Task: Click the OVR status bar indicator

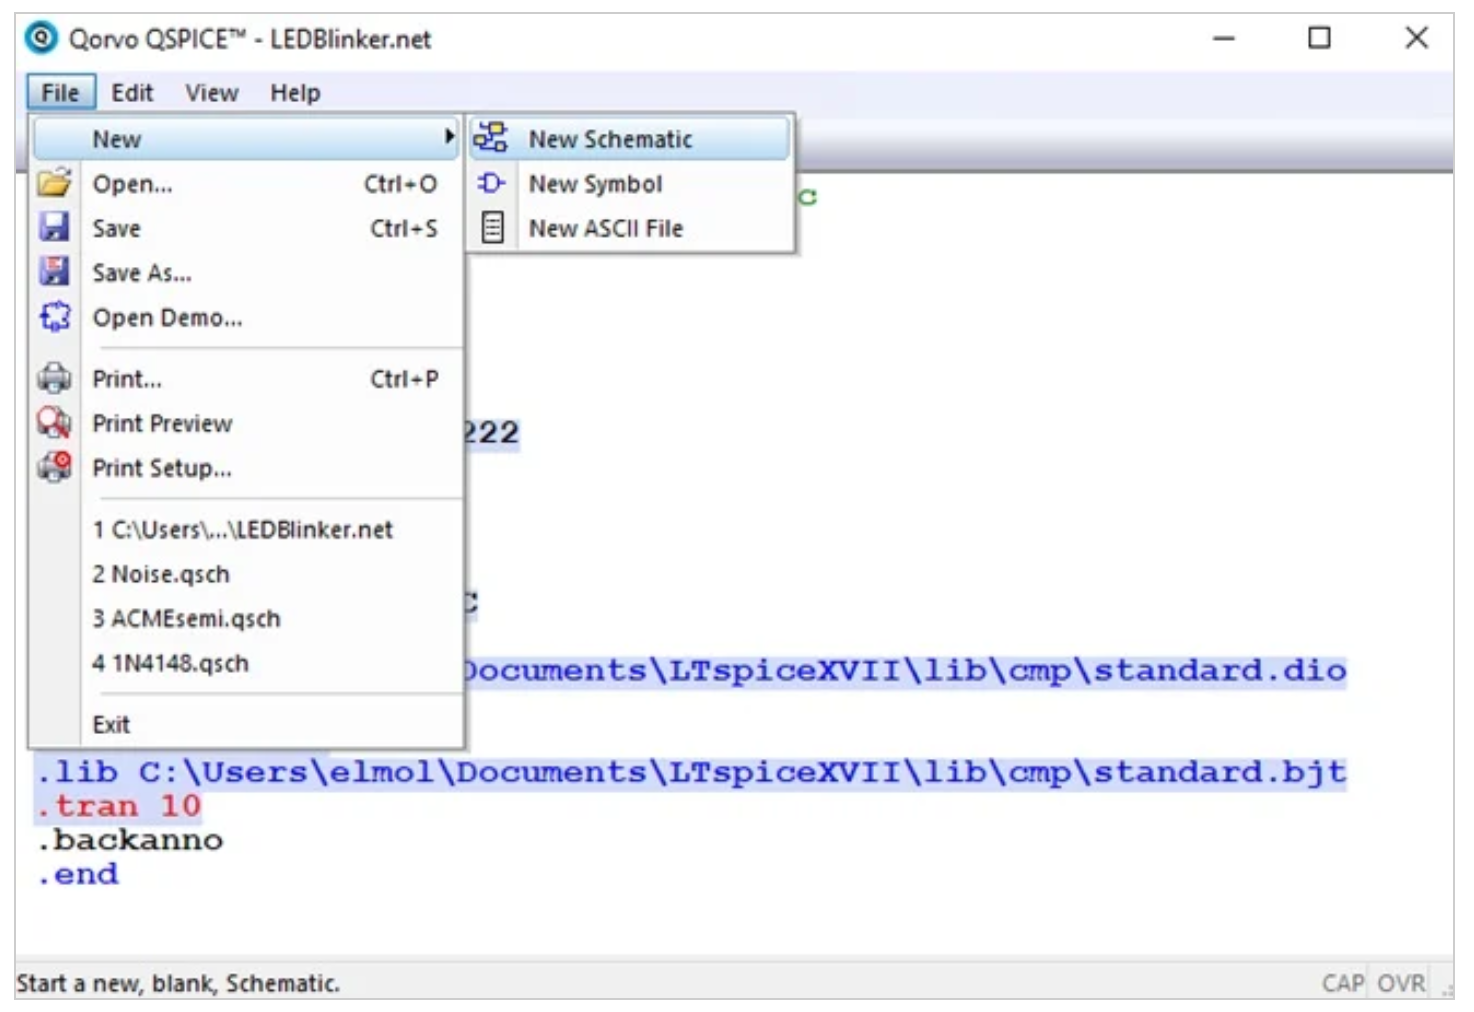Action: pyautogui.click(x=1401, y=983)
